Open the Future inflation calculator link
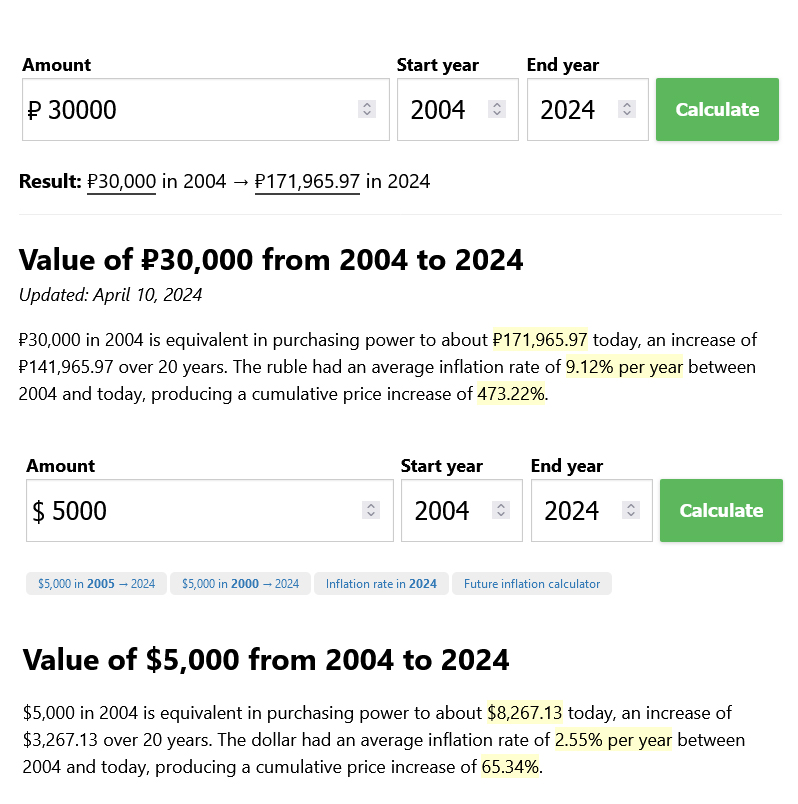 [532, 584]
